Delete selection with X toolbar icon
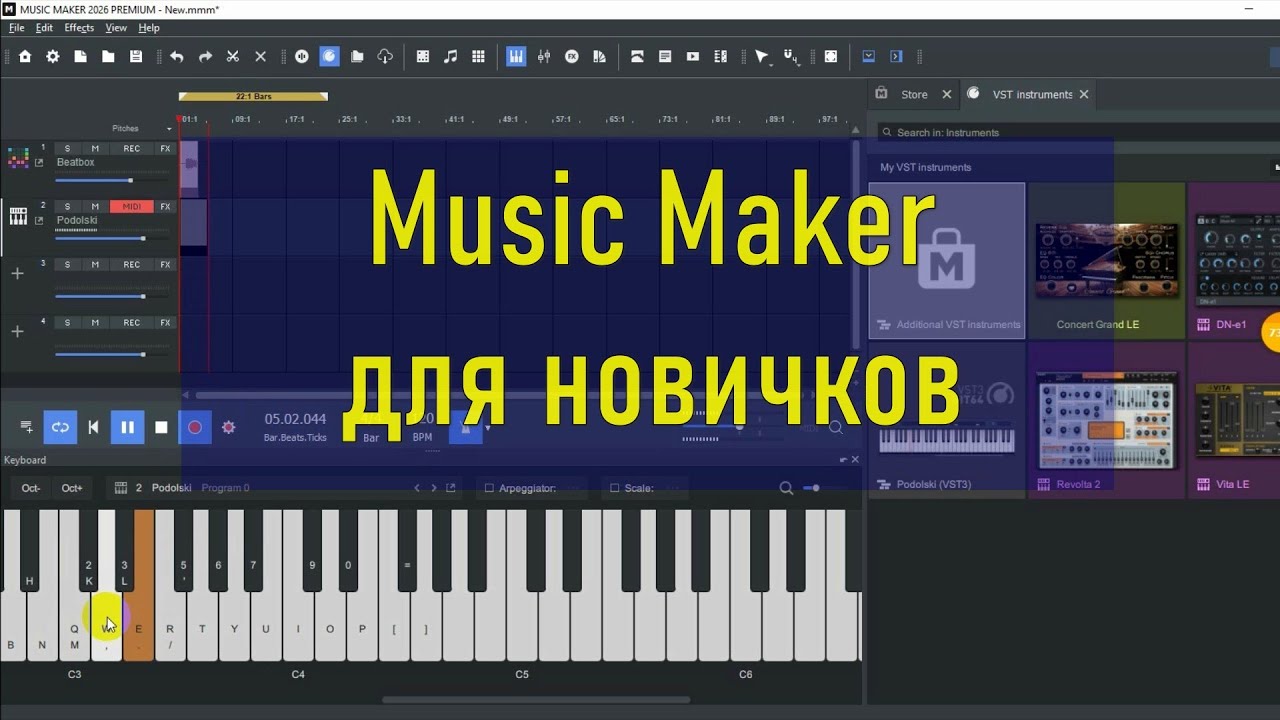The image size is (1280, 720). [x=261, y=57]
